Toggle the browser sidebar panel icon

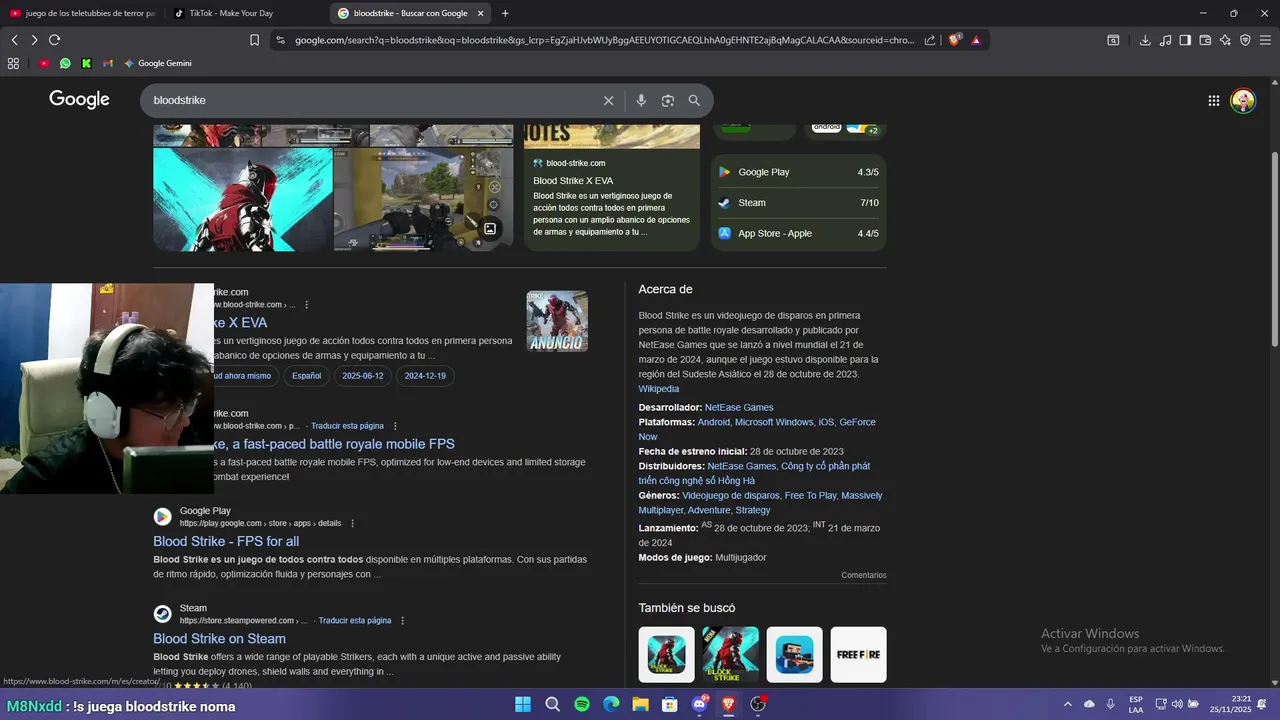(1185, 40)
